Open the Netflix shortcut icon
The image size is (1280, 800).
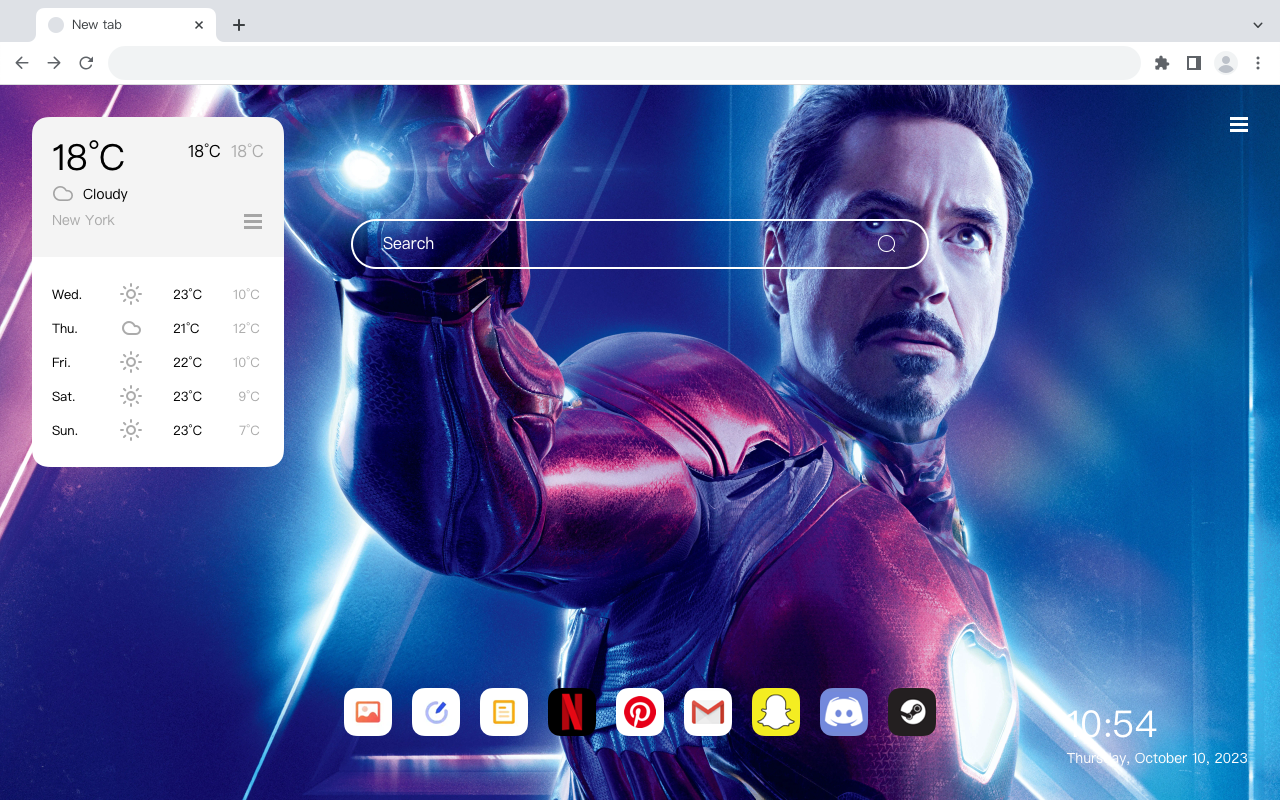click(572, 712)
